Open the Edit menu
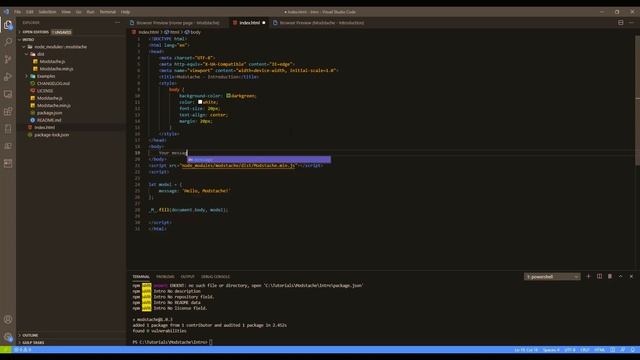 point(30,12)
